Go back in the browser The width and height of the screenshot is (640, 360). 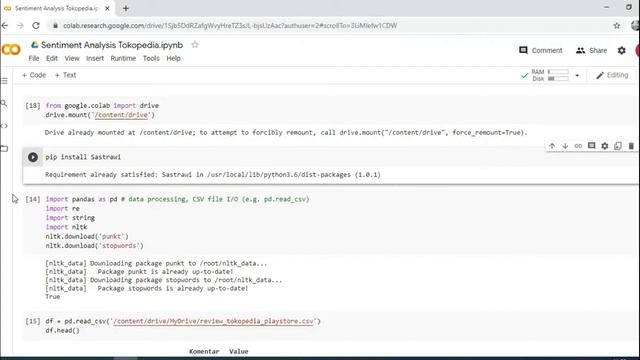[4, 25]
